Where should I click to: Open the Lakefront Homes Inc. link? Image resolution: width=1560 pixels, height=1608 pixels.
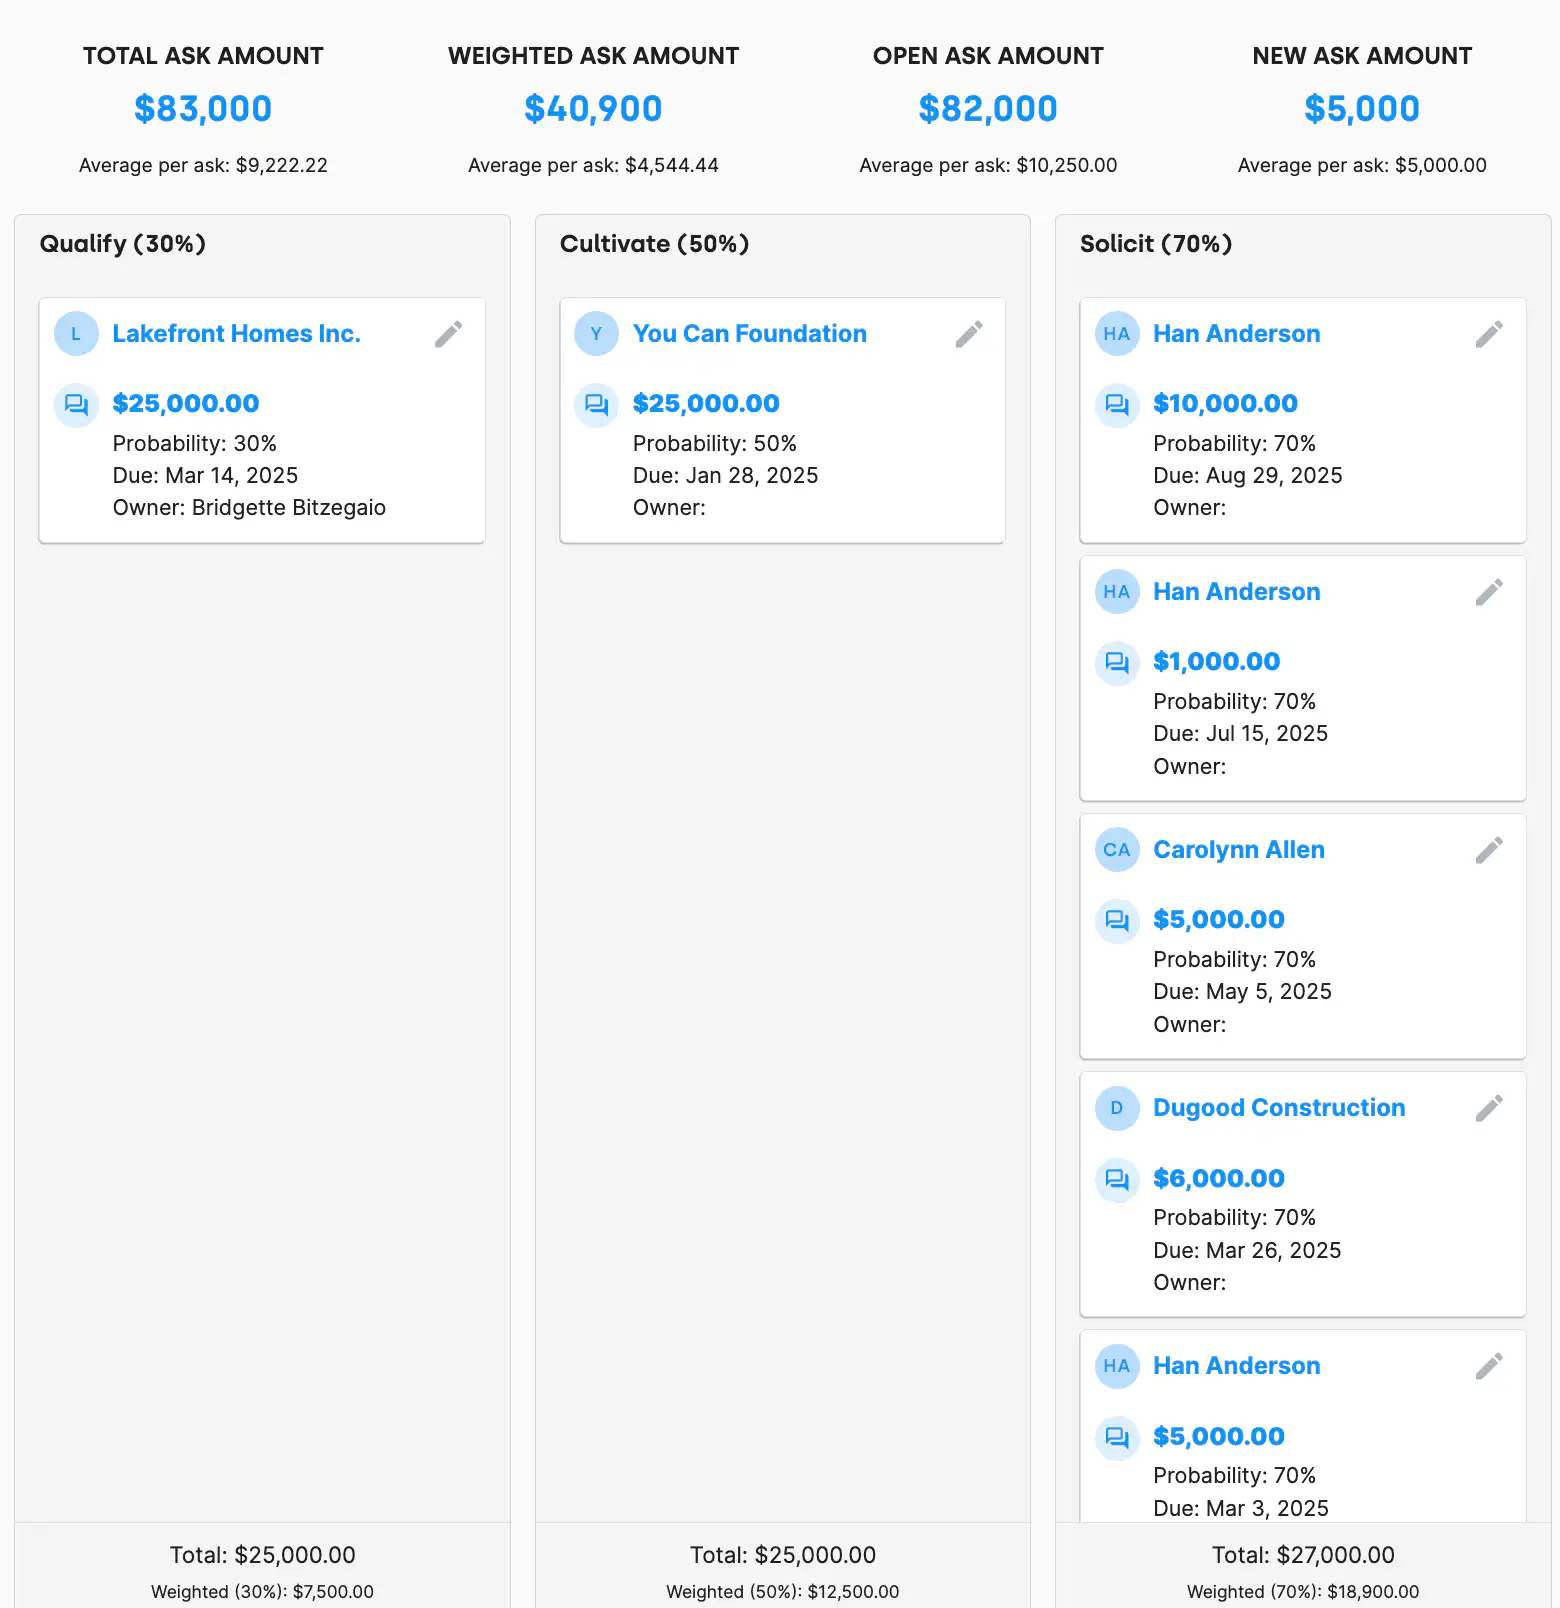(x=236, y=334)
